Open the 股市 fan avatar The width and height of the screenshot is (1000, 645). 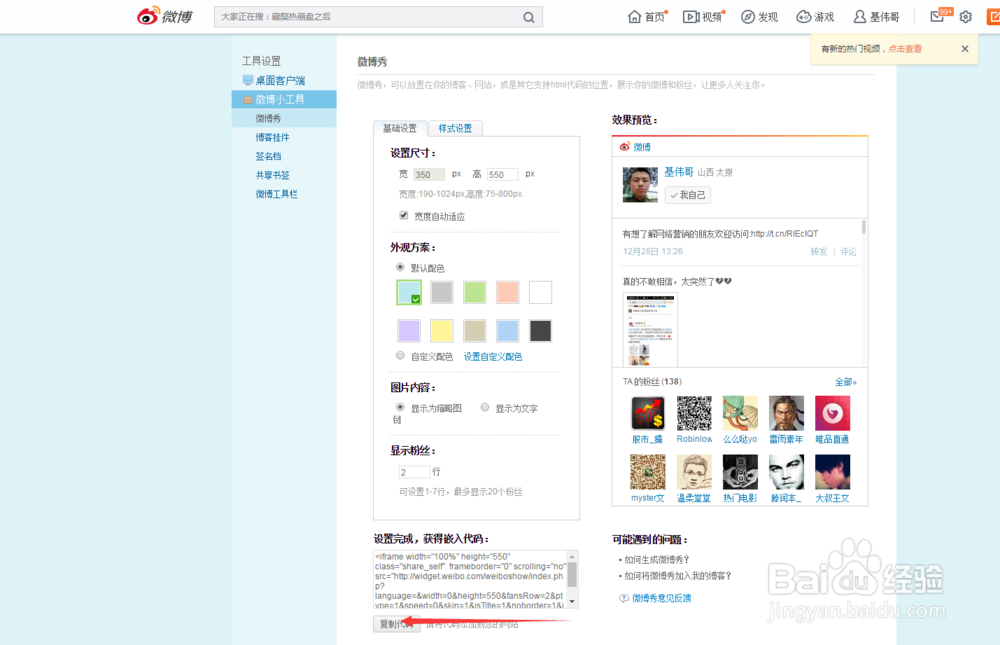[647, 413]
